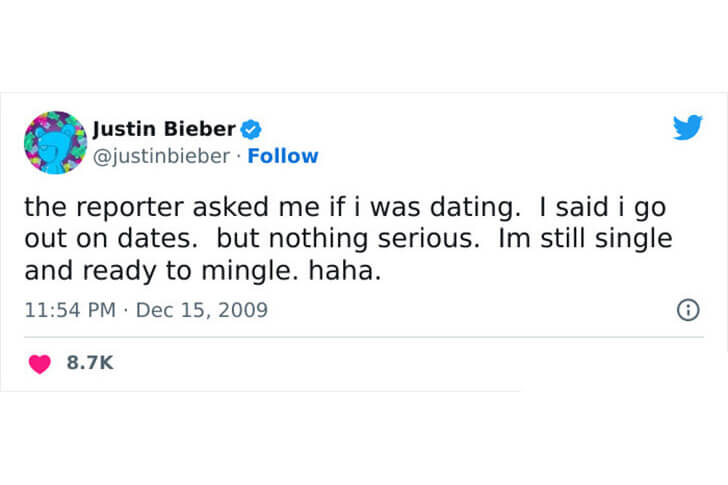Like the tweet with the pink heart
728x485 pixels.
pos(40,363)
